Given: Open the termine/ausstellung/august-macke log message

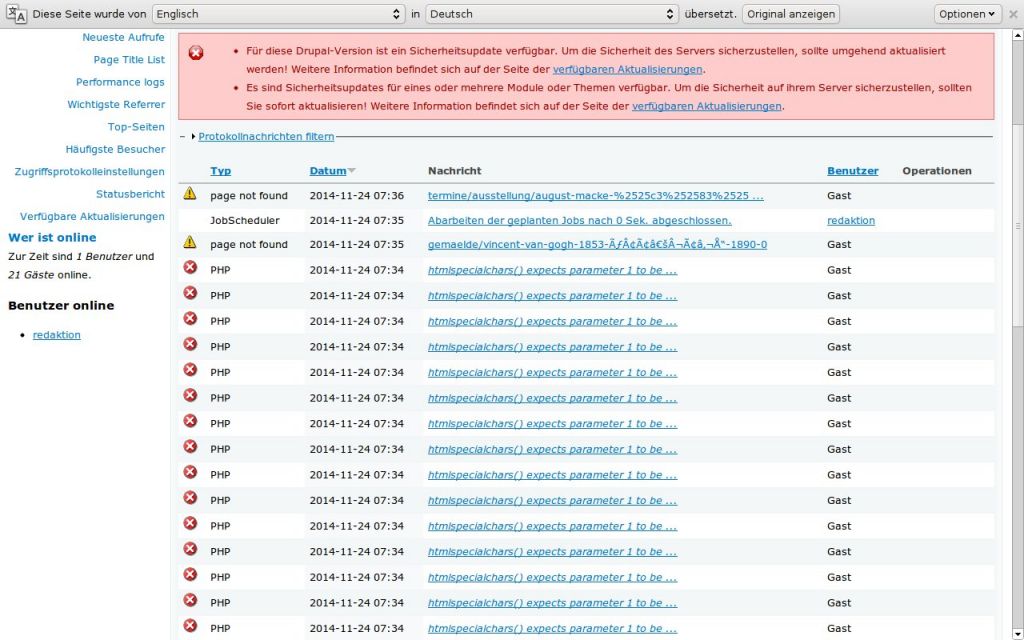Looking at the screenshot, I should tap(595, 196).
